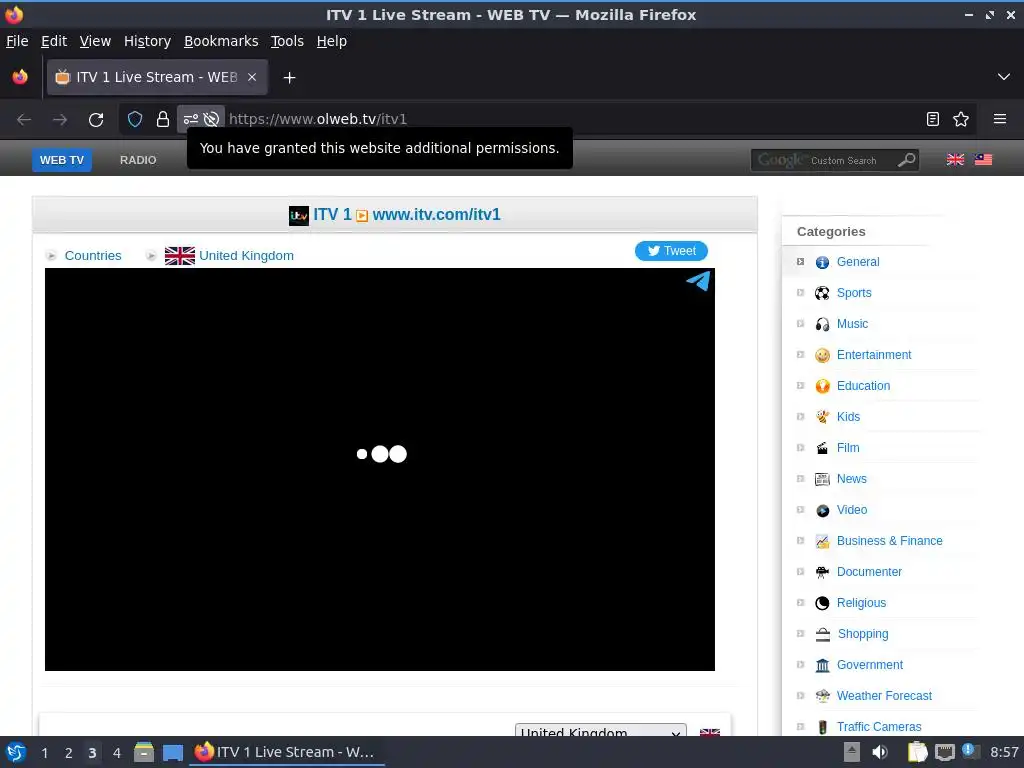Image resolution: width=1024 pixels, height=768 pixels.
Task: Open a new tab with plus button
Action: coord(289,78)
